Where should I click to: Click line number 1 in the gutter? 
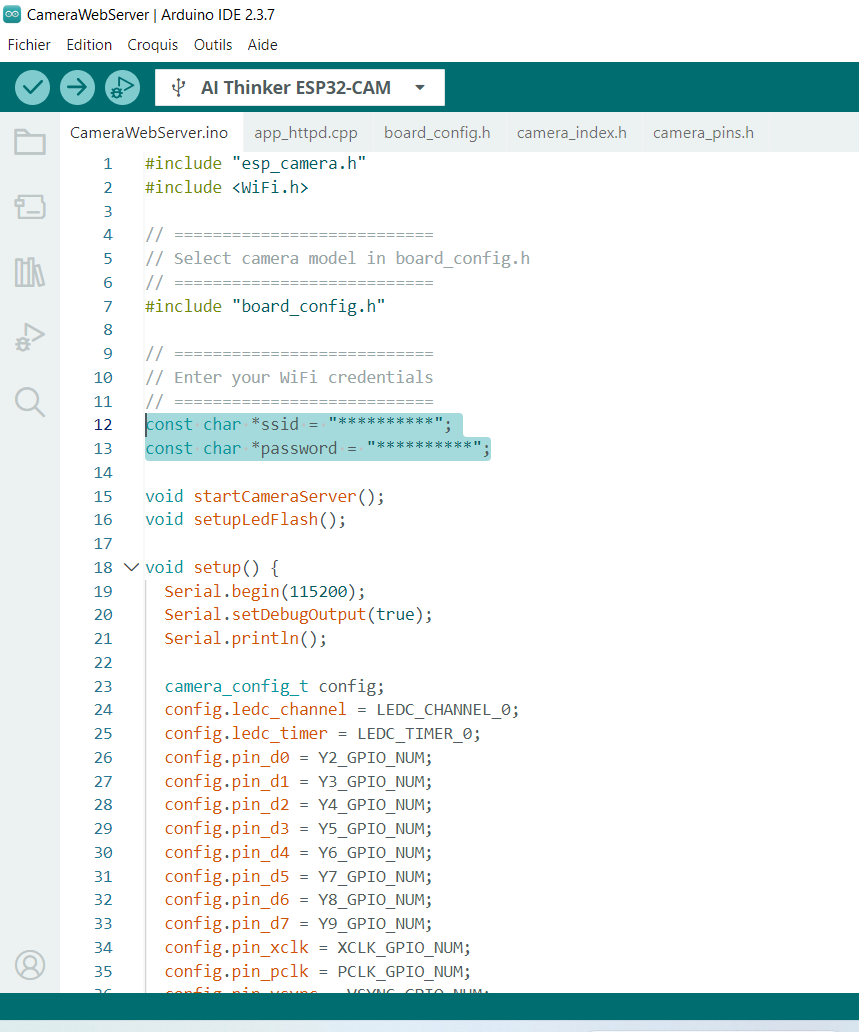pos(108,163)
